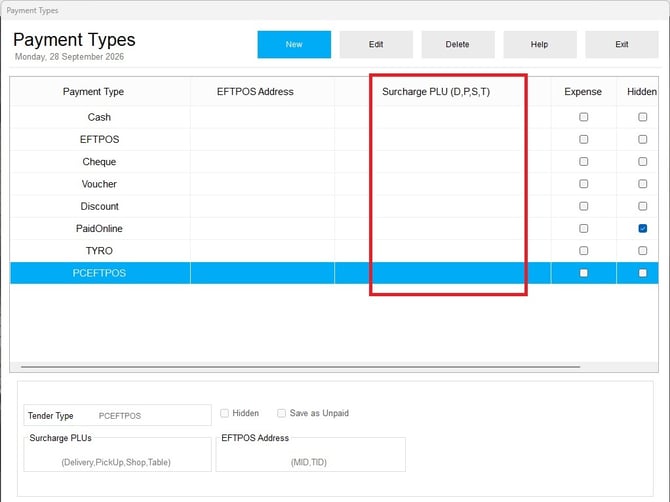Click the Edit button

point(376,44)
